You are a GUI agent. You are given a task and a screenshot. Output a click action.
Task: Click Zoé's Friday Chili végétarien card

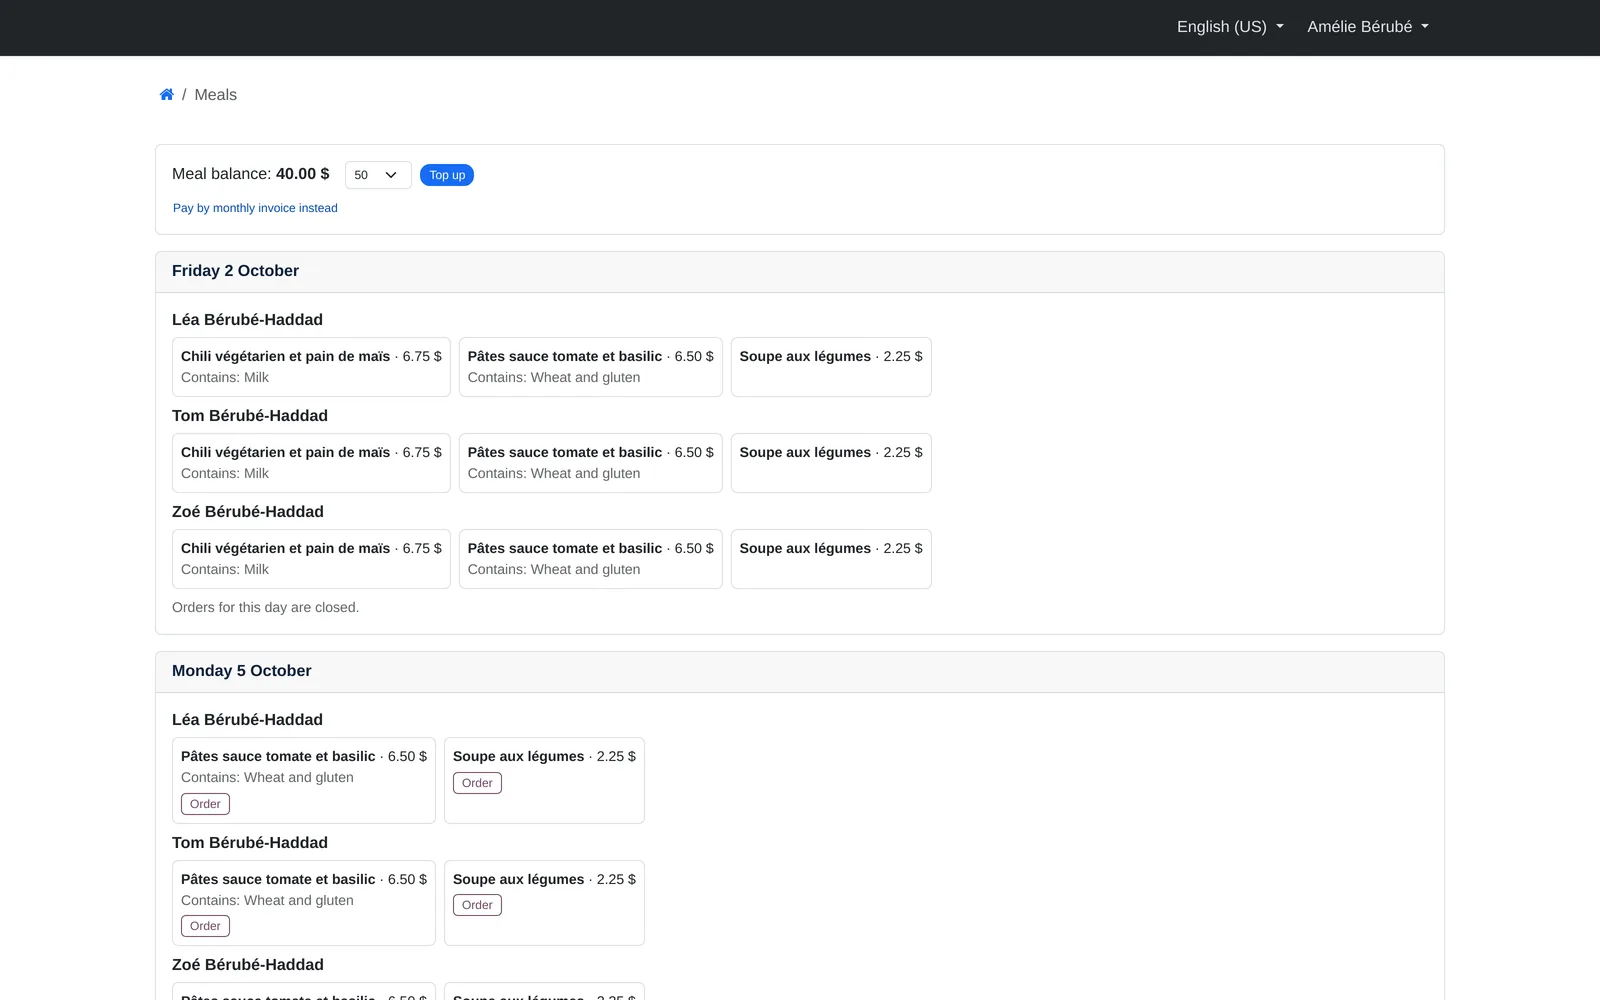tap(311, 559)
